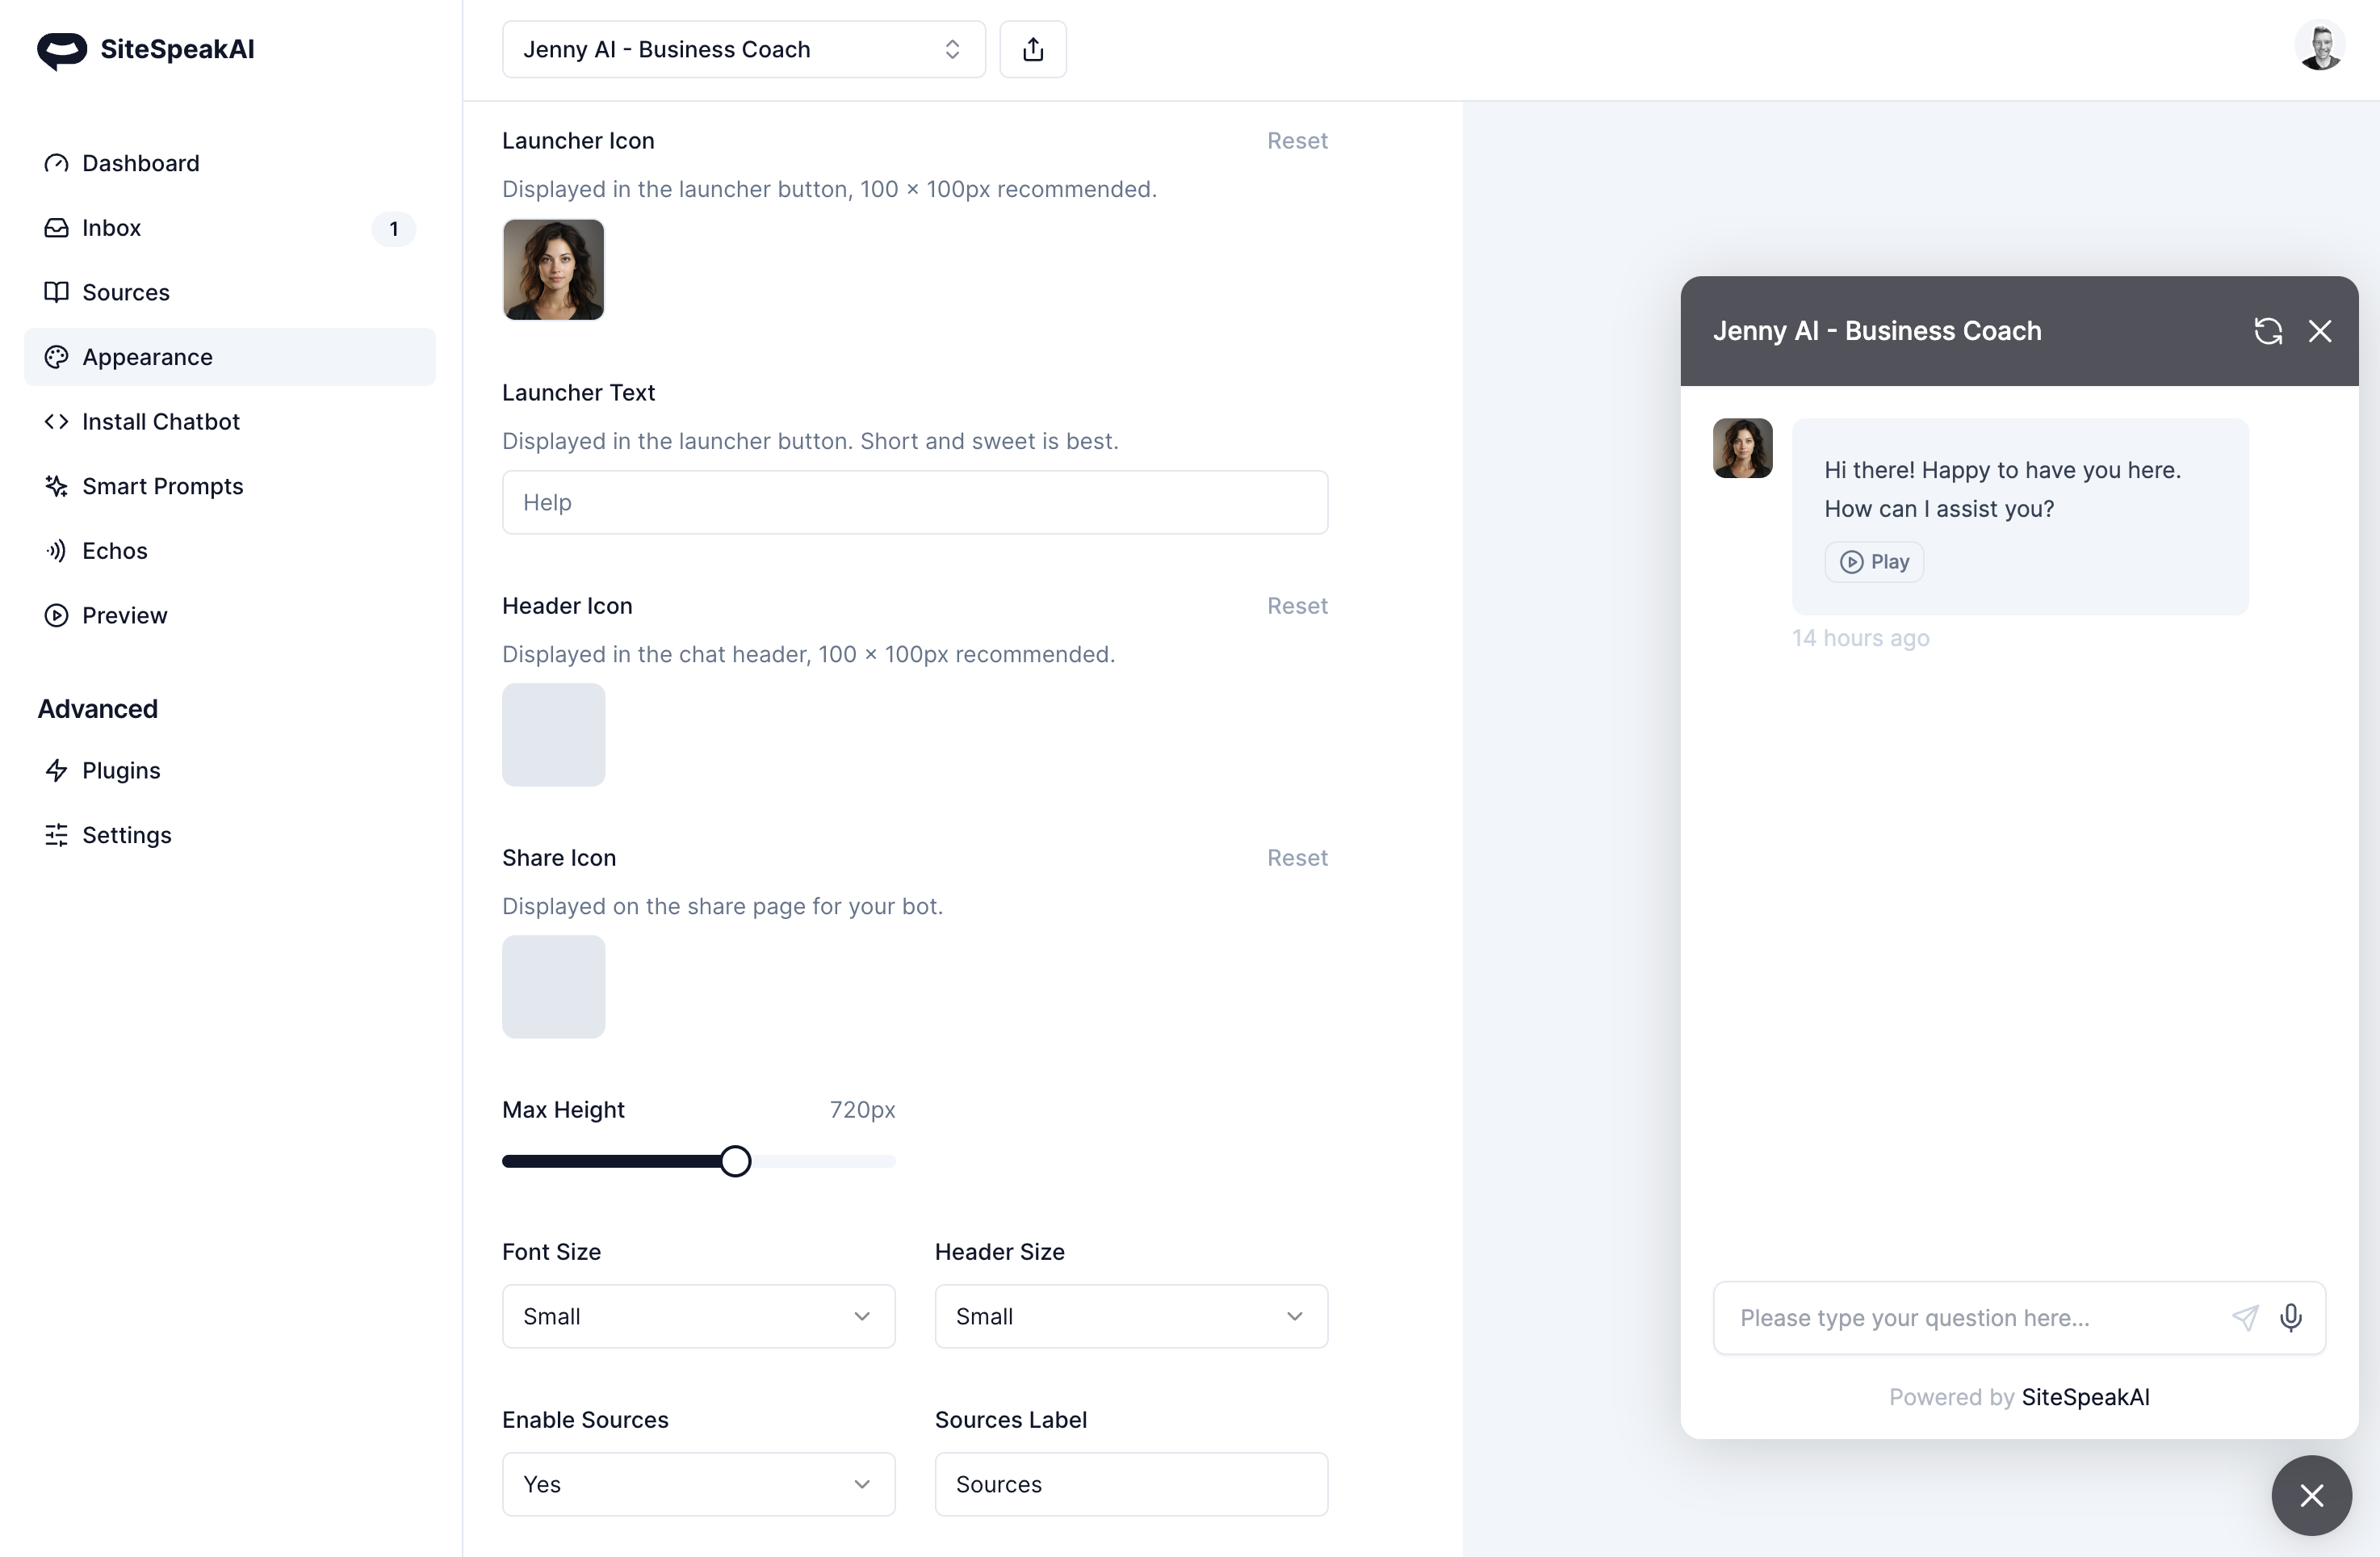Viewport: 2380px width, 1557px height.
Task: Reset the Launcher Icon
Action: point(1297,139)
